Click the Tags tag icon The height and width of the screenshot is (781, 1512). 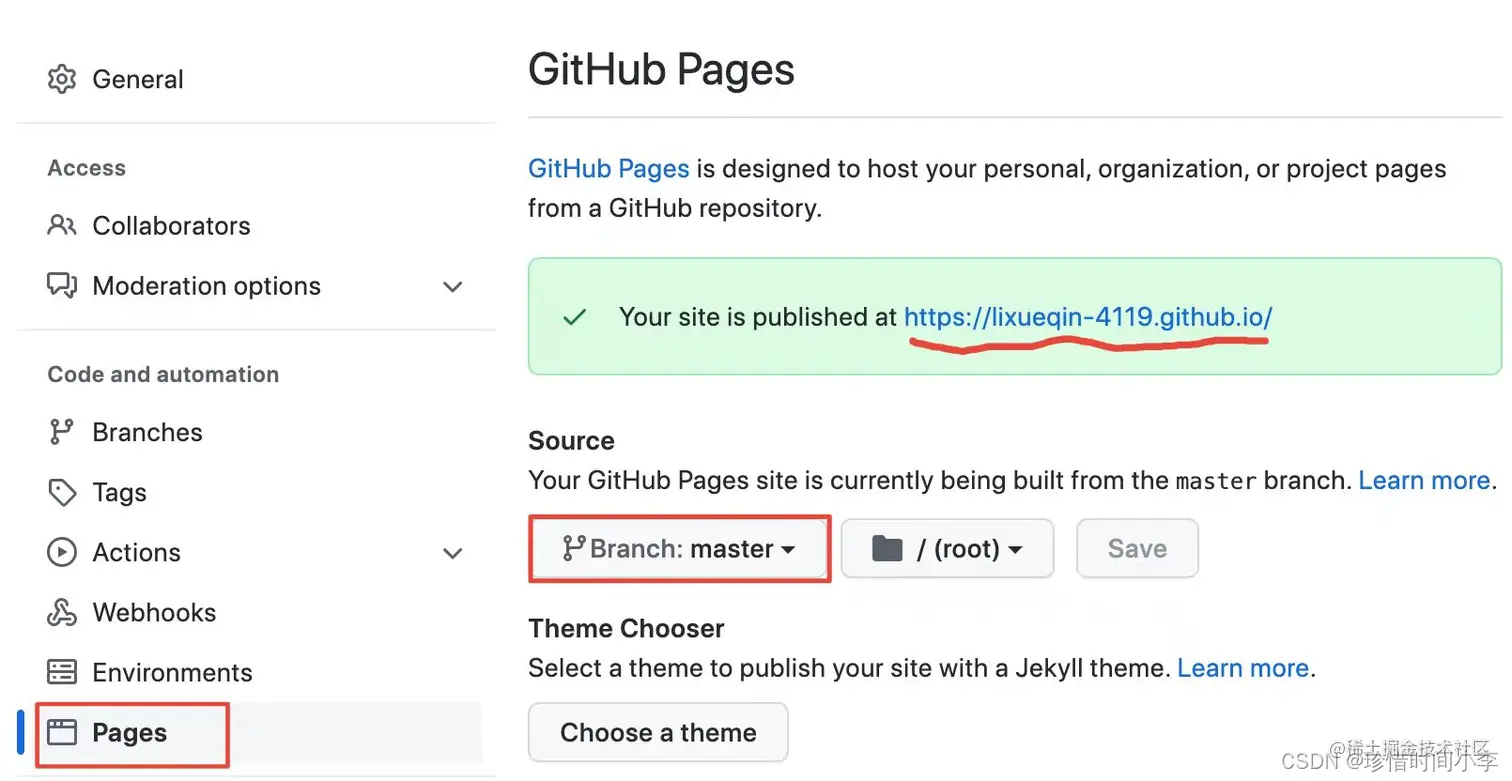[62, 492]
